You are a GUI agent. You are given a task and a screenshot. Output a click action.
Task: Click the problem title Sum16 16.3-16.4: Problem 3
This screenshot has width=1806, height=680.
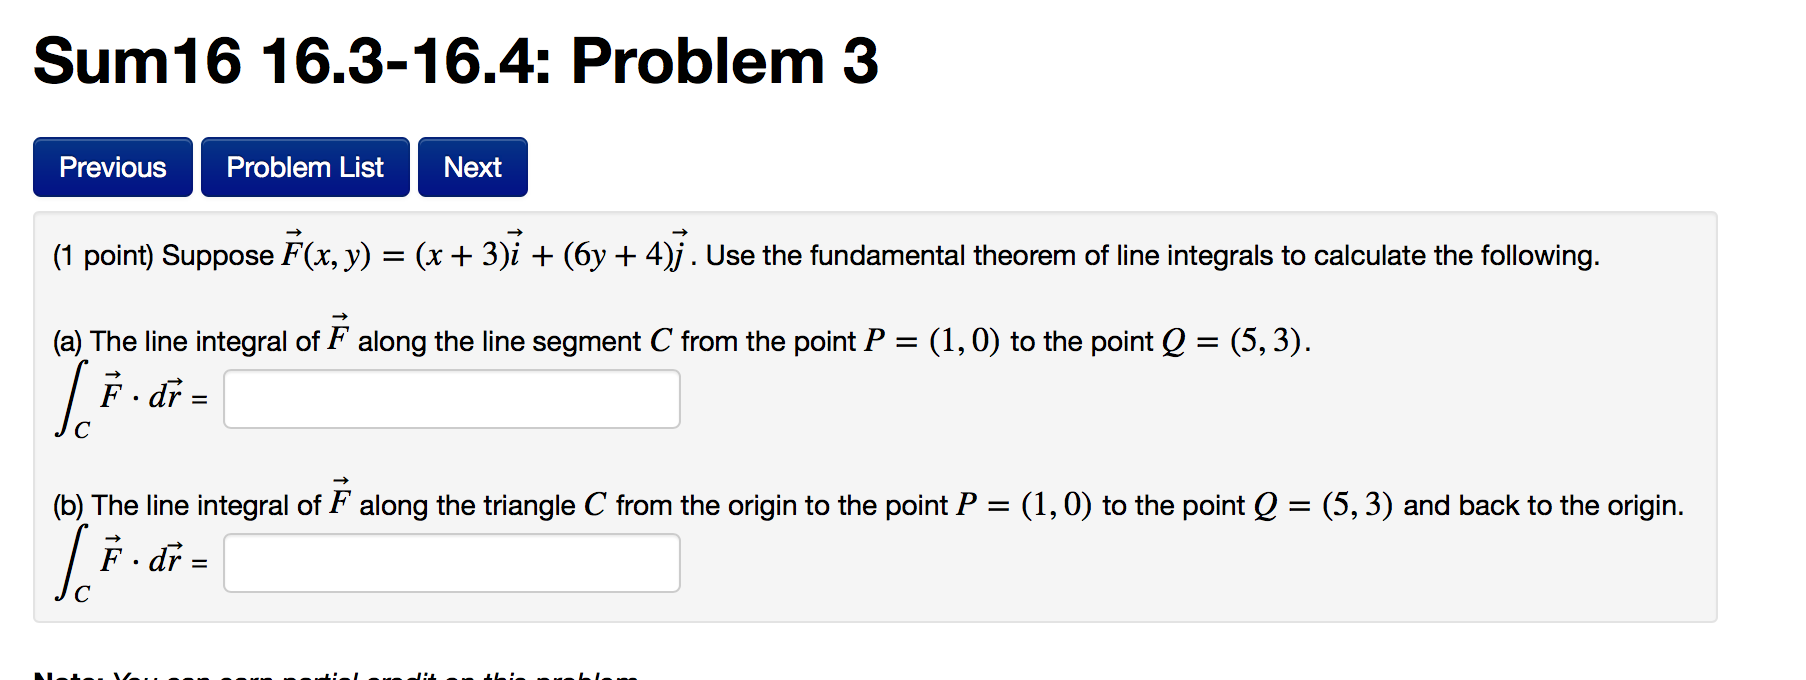(452, 62)
